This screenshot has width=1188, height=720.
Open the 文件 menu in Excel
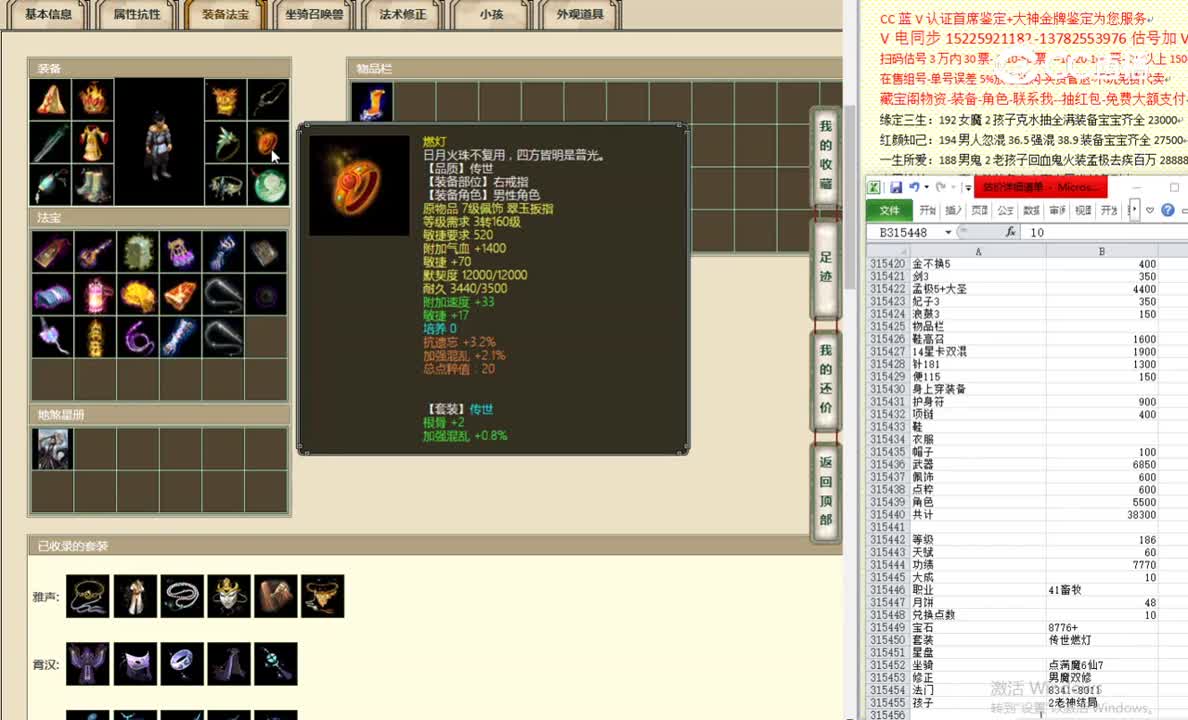[889, 210]
